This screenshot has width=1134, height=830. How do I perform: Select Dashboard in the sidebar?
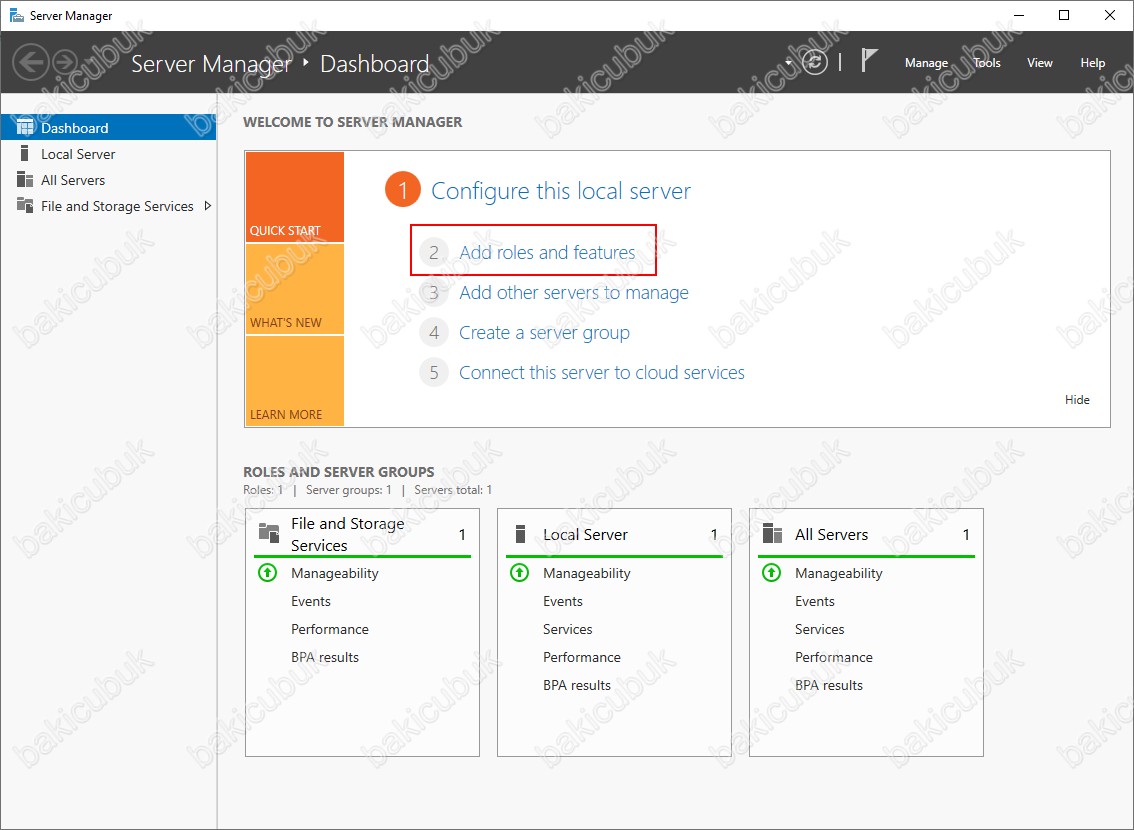coord(108,128)
